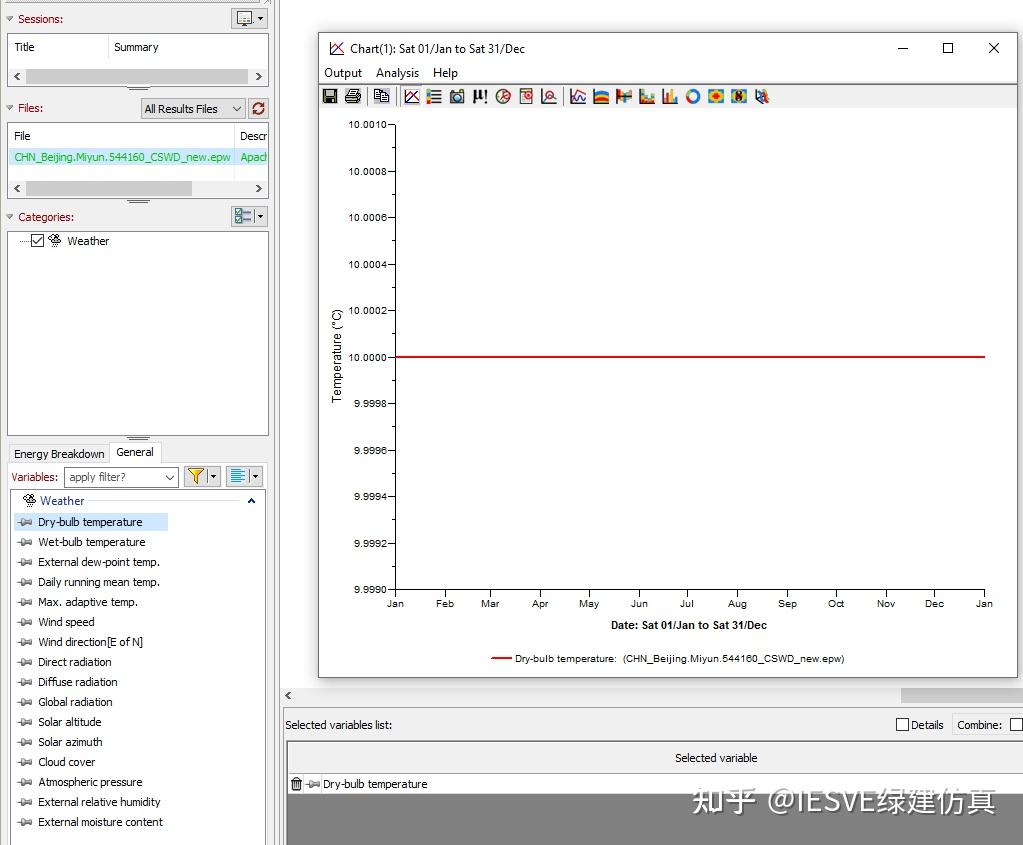The height and width of the screenshot is (845, 1023).
Task: Click the camera snapshot icon
Action: coord(457,97)
